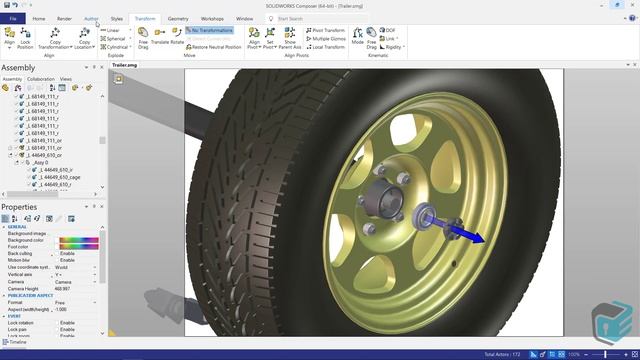This screenshot has width=640, height=360.
Task: Toggle Lock pan Enable checkbox
Action: pos(57,329)
